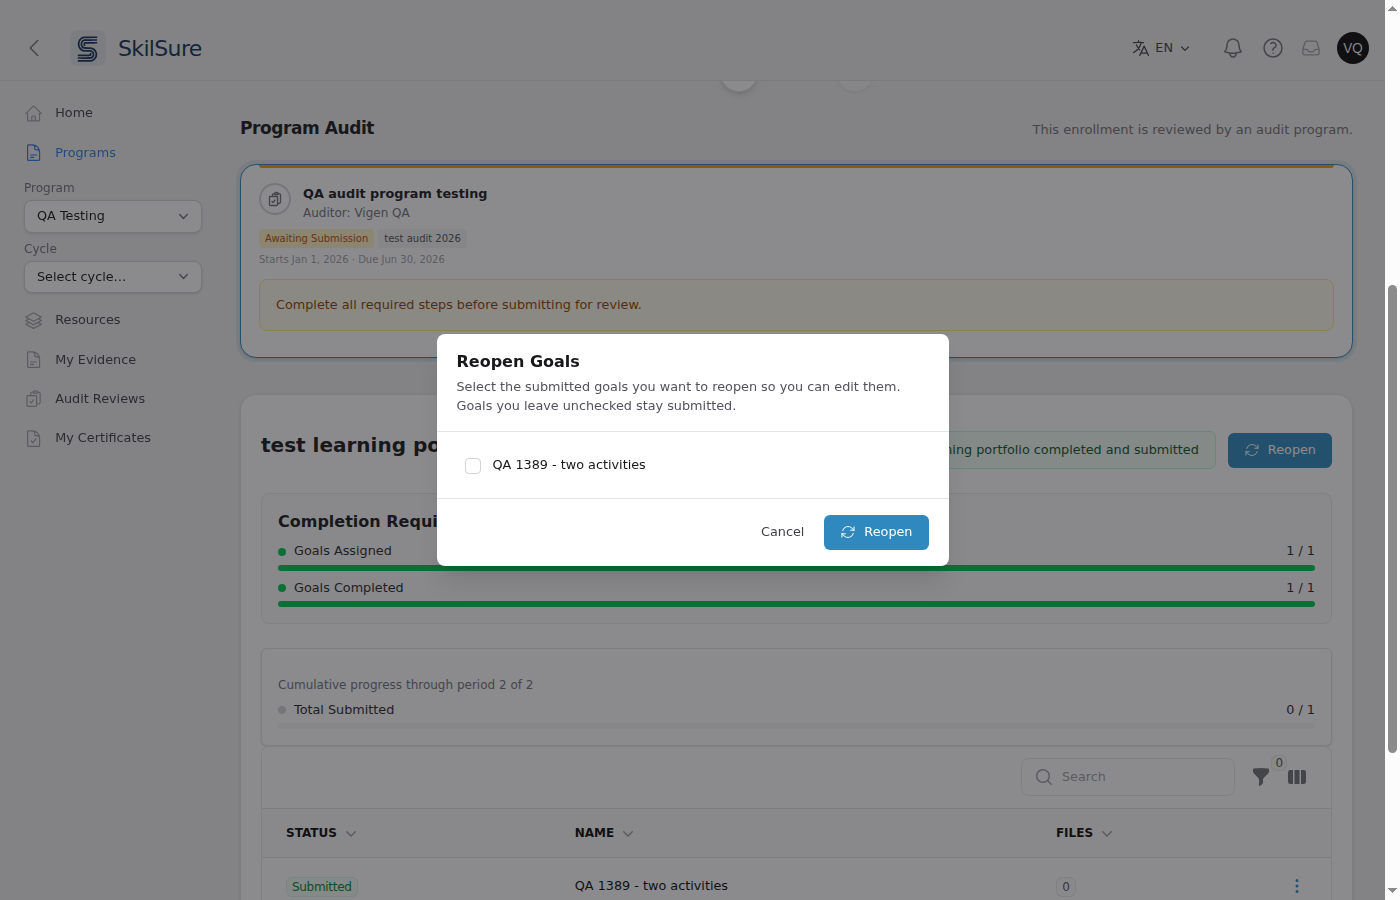
Task: Click the audit program clipboard icon
Action: tap(275, 199)
